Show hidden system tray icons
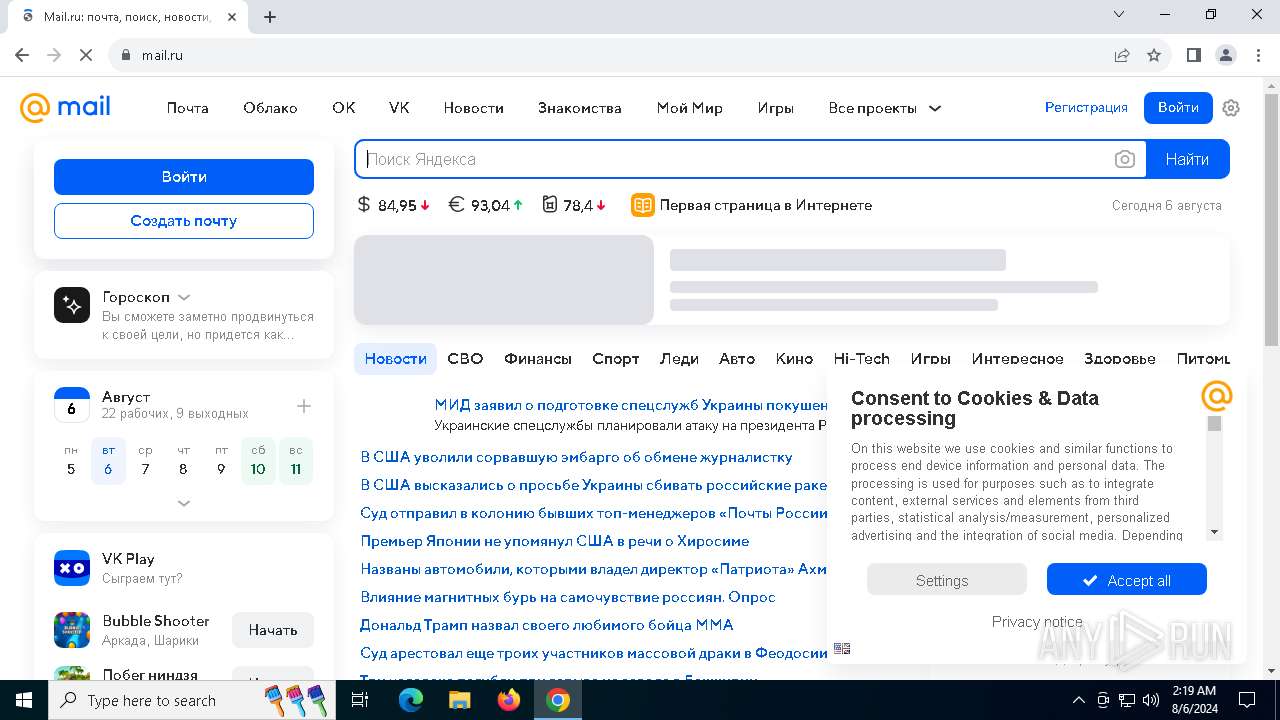The width and height of the screenshot is (1280, 720). tap(1078, 700)
